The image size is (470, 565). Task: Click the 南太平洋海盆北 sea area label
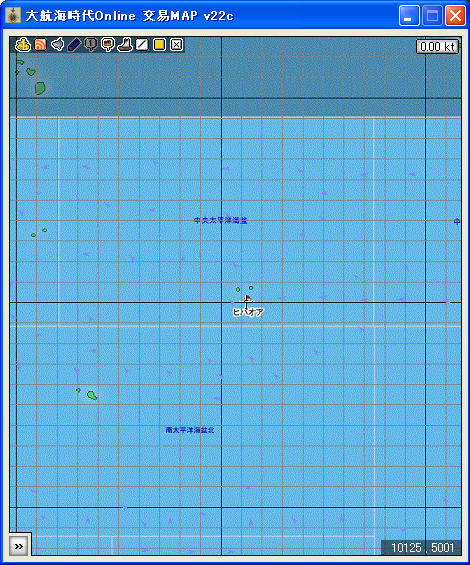190,430
